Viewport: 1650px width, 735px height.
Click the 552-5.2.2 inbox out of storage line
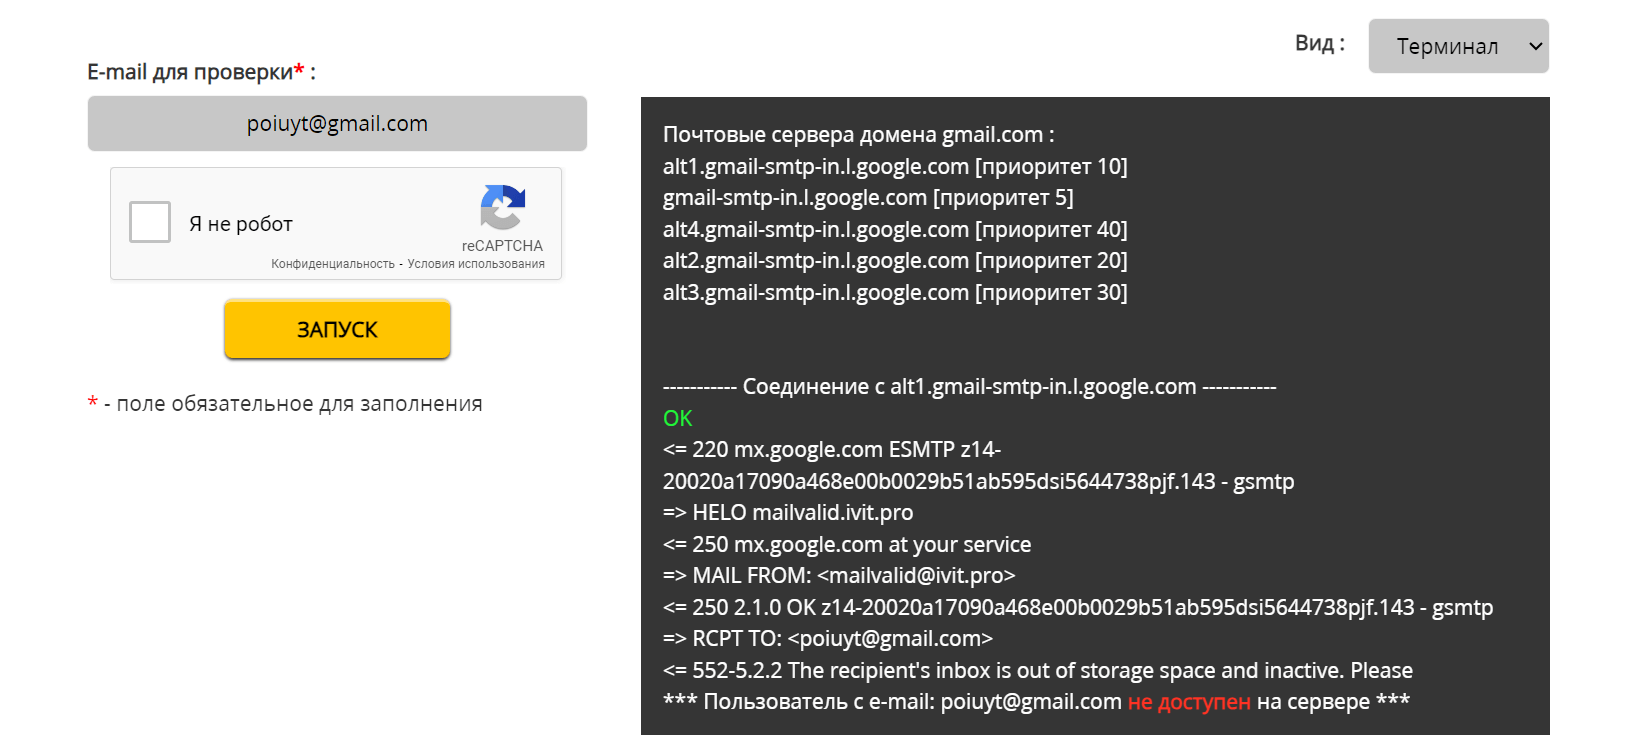(x=1038, y=670)
